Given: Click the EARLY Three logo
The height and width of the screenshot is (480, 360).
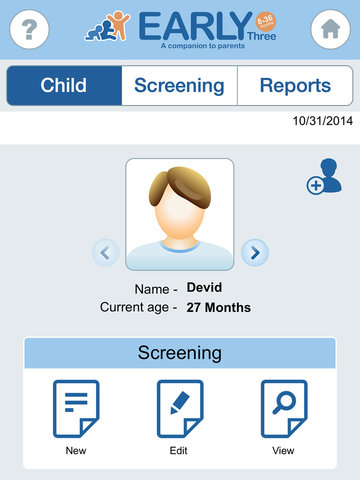Looking at the screenshot, I should pos(180,30).
